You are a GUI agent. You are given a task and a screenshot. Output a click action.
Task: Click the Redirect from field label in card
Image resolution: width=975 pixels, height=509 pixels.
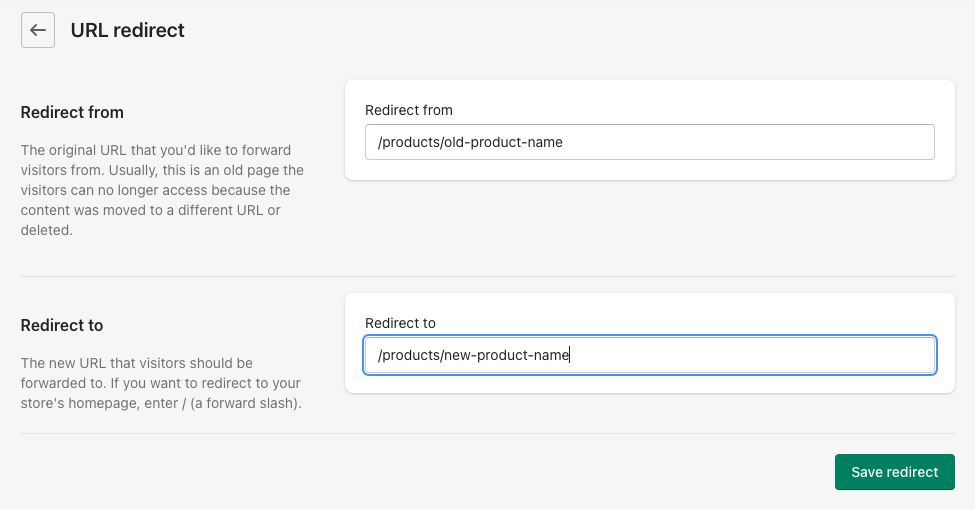[x=409, y=110]
